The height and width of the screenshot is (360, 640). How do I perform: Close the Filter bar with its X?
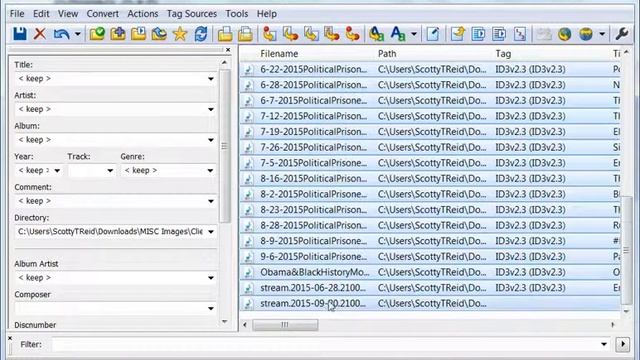click(x=10, y=338)
